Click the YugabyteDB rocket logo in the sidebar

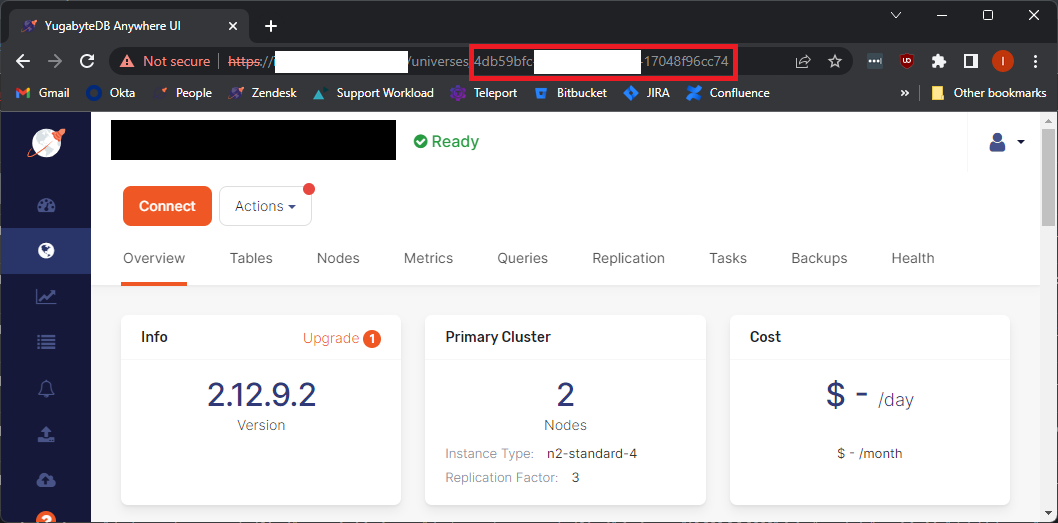pyautogui.click(x=46, y=142)
